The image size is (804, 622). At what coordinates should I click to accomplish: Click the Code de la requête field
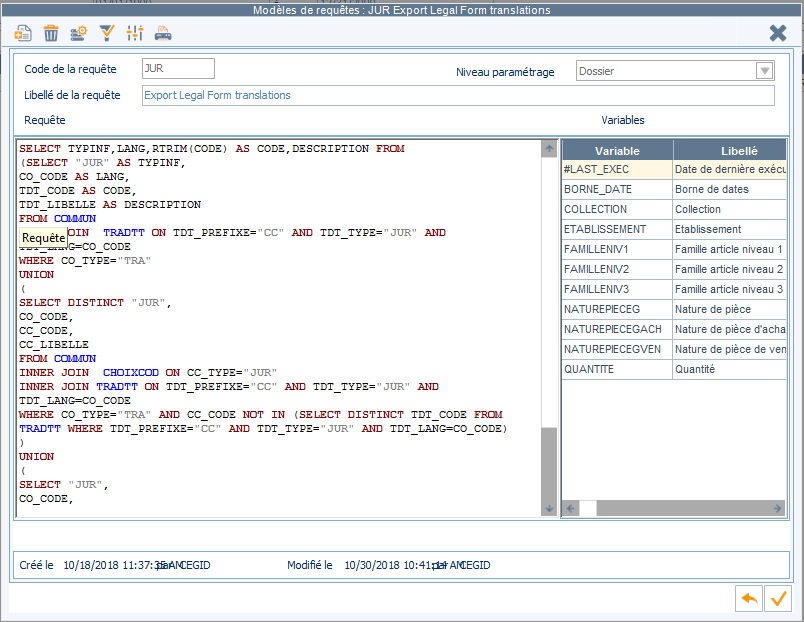click(x=178, y=68)
